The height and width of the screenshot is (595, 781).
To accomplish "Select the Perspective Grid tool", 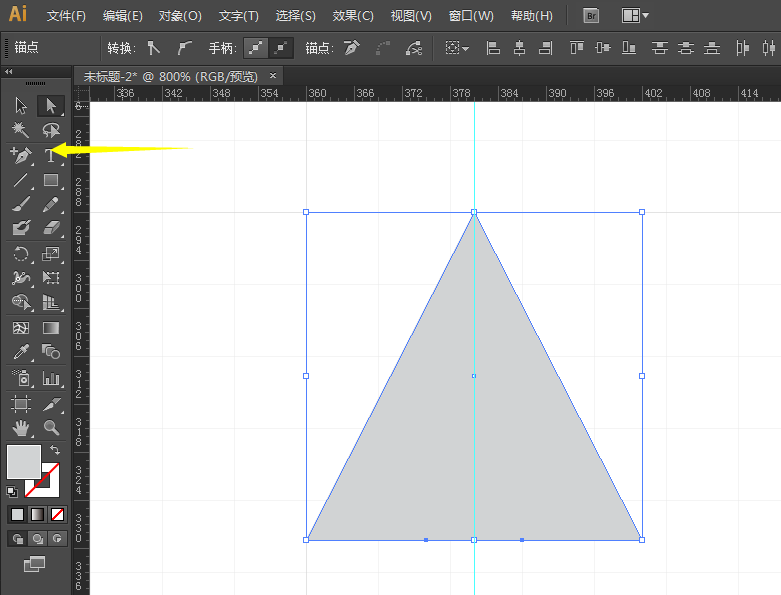I will point(51,302).
